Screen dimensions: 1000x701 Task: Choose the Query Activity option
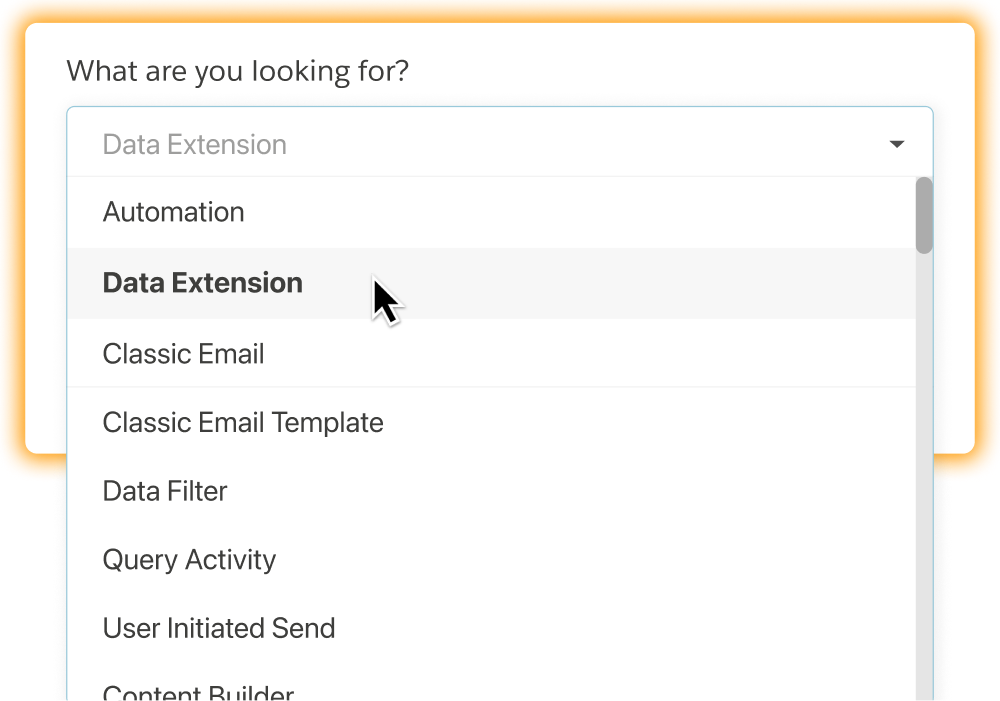[189, 559]
